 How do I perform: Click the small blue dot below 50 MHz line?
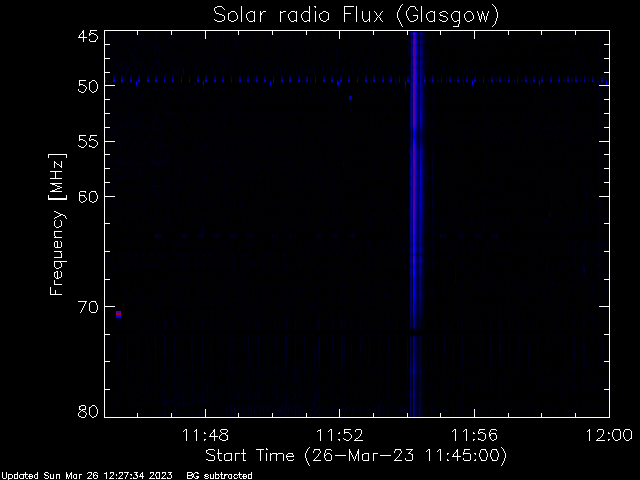(351, 98)
